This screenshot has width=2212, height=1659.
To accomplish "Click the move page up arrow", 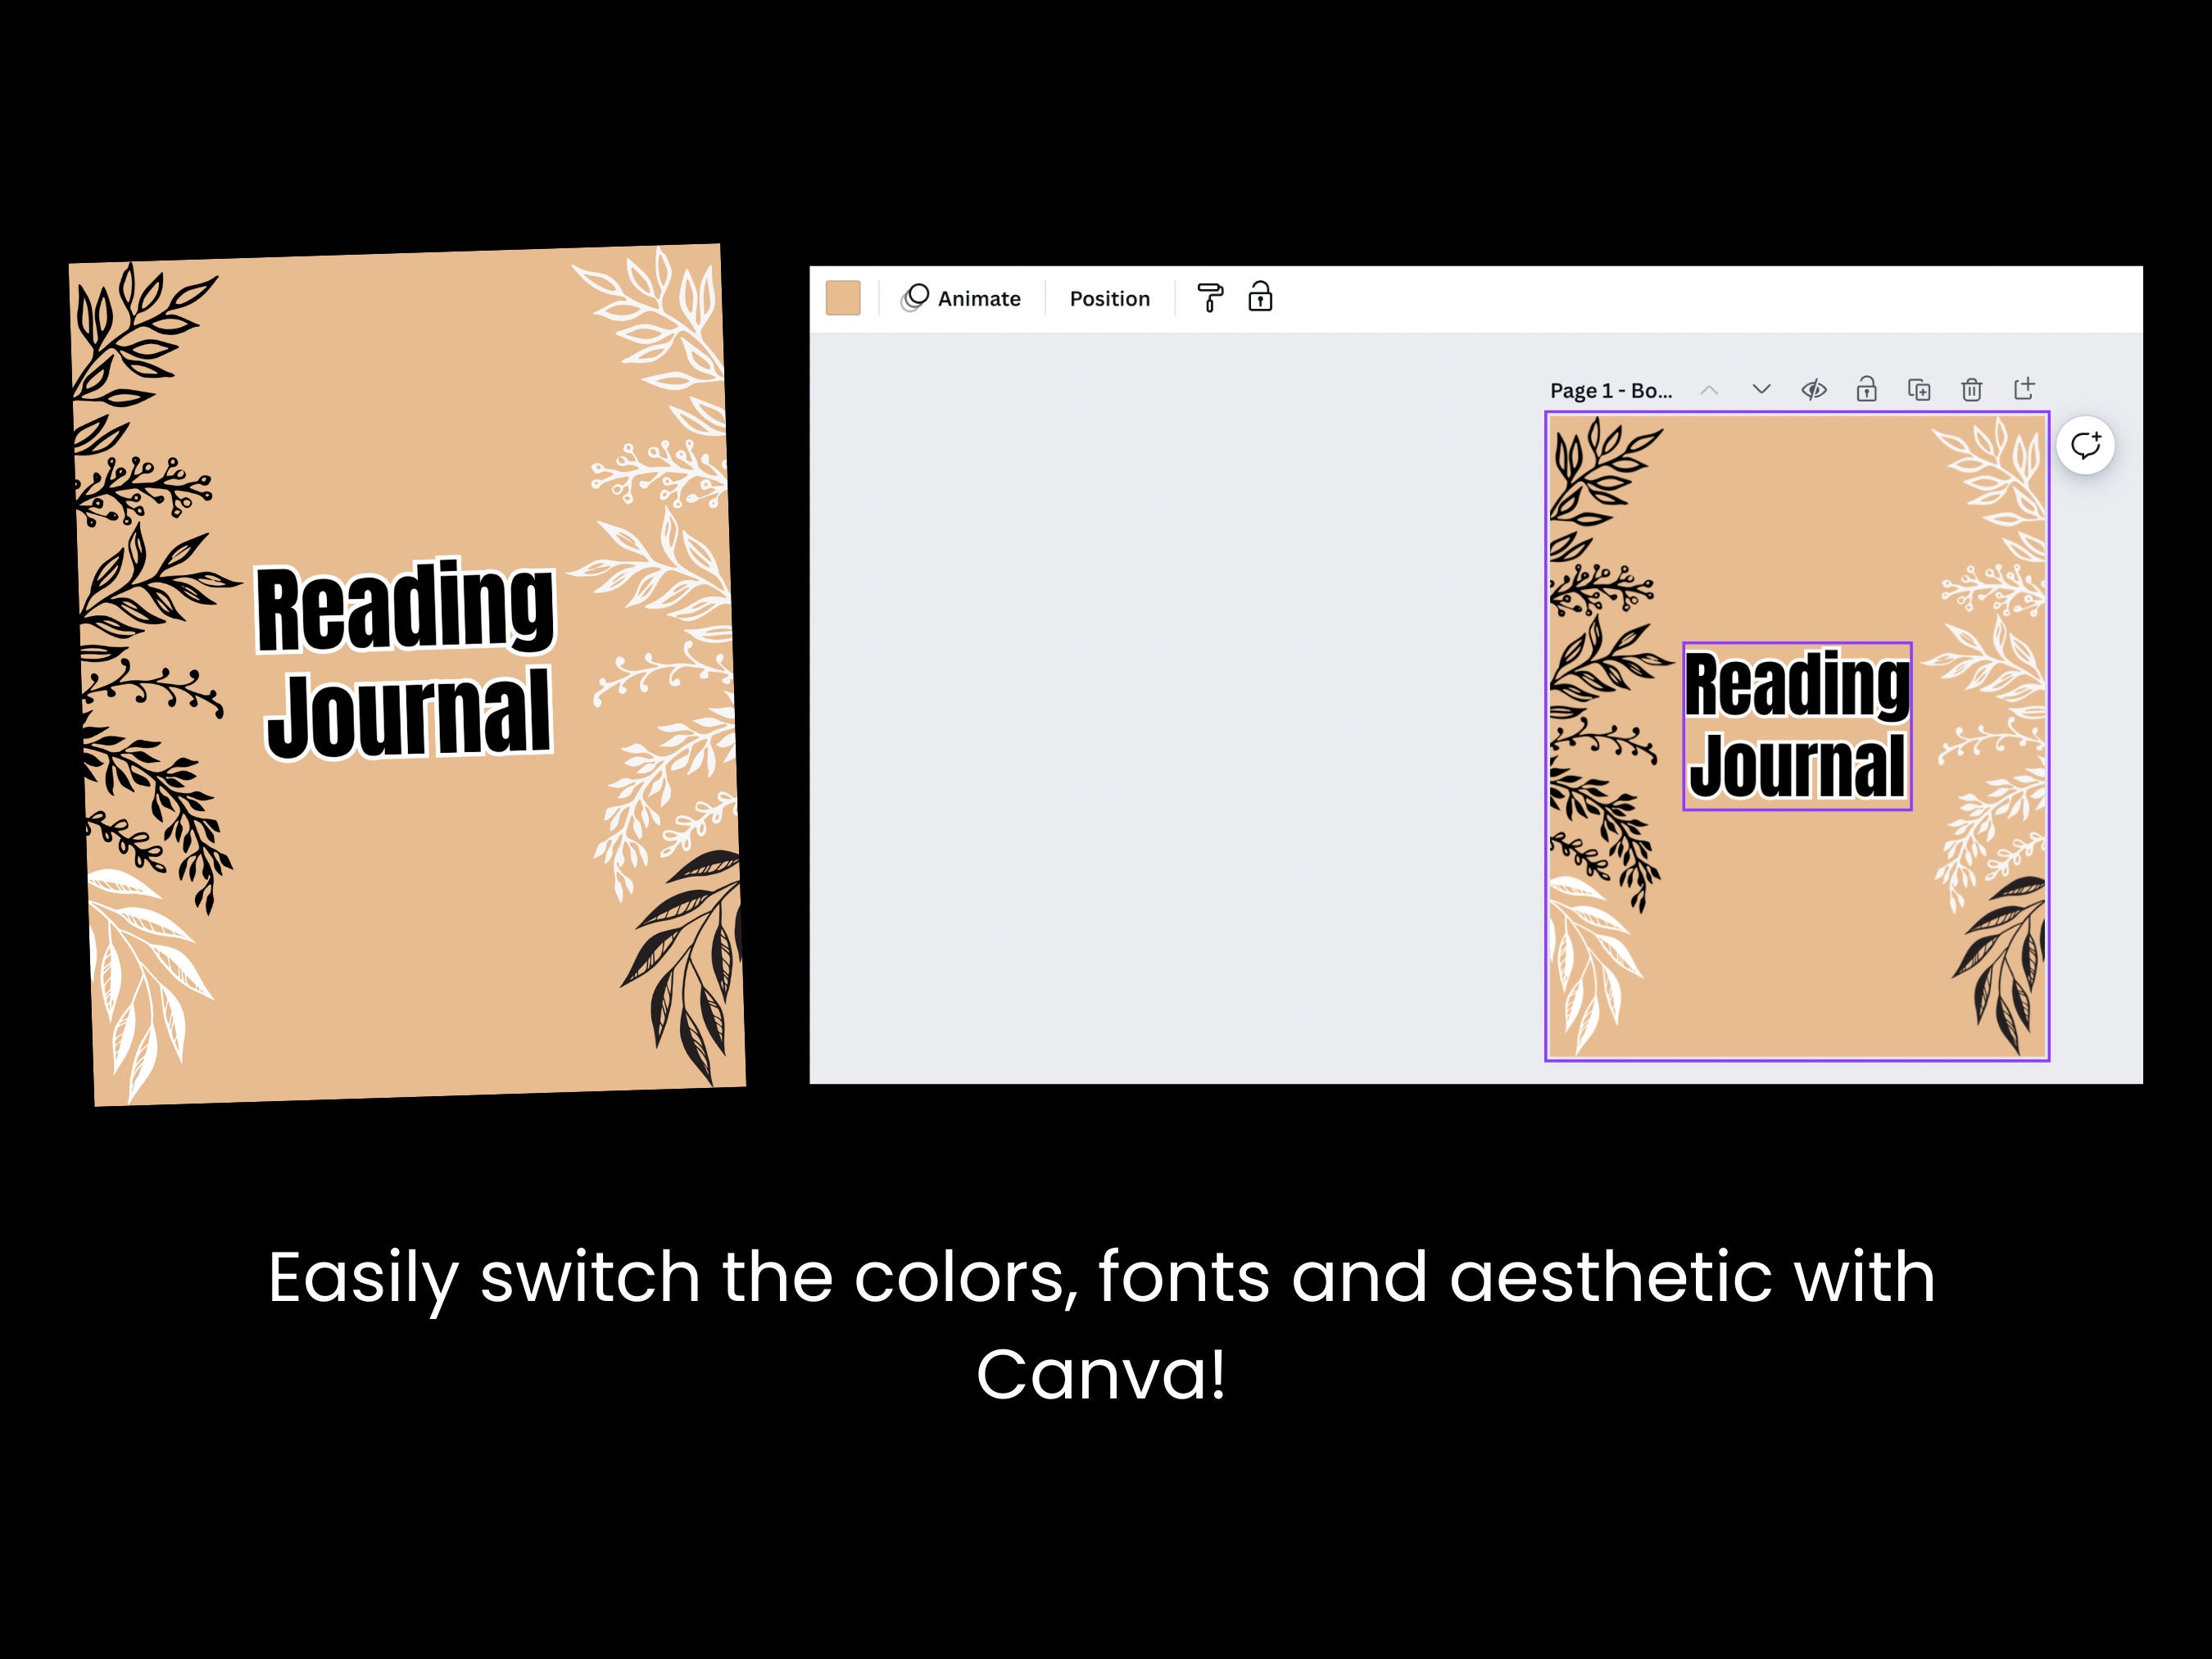I will click(x=1710, y=390).
